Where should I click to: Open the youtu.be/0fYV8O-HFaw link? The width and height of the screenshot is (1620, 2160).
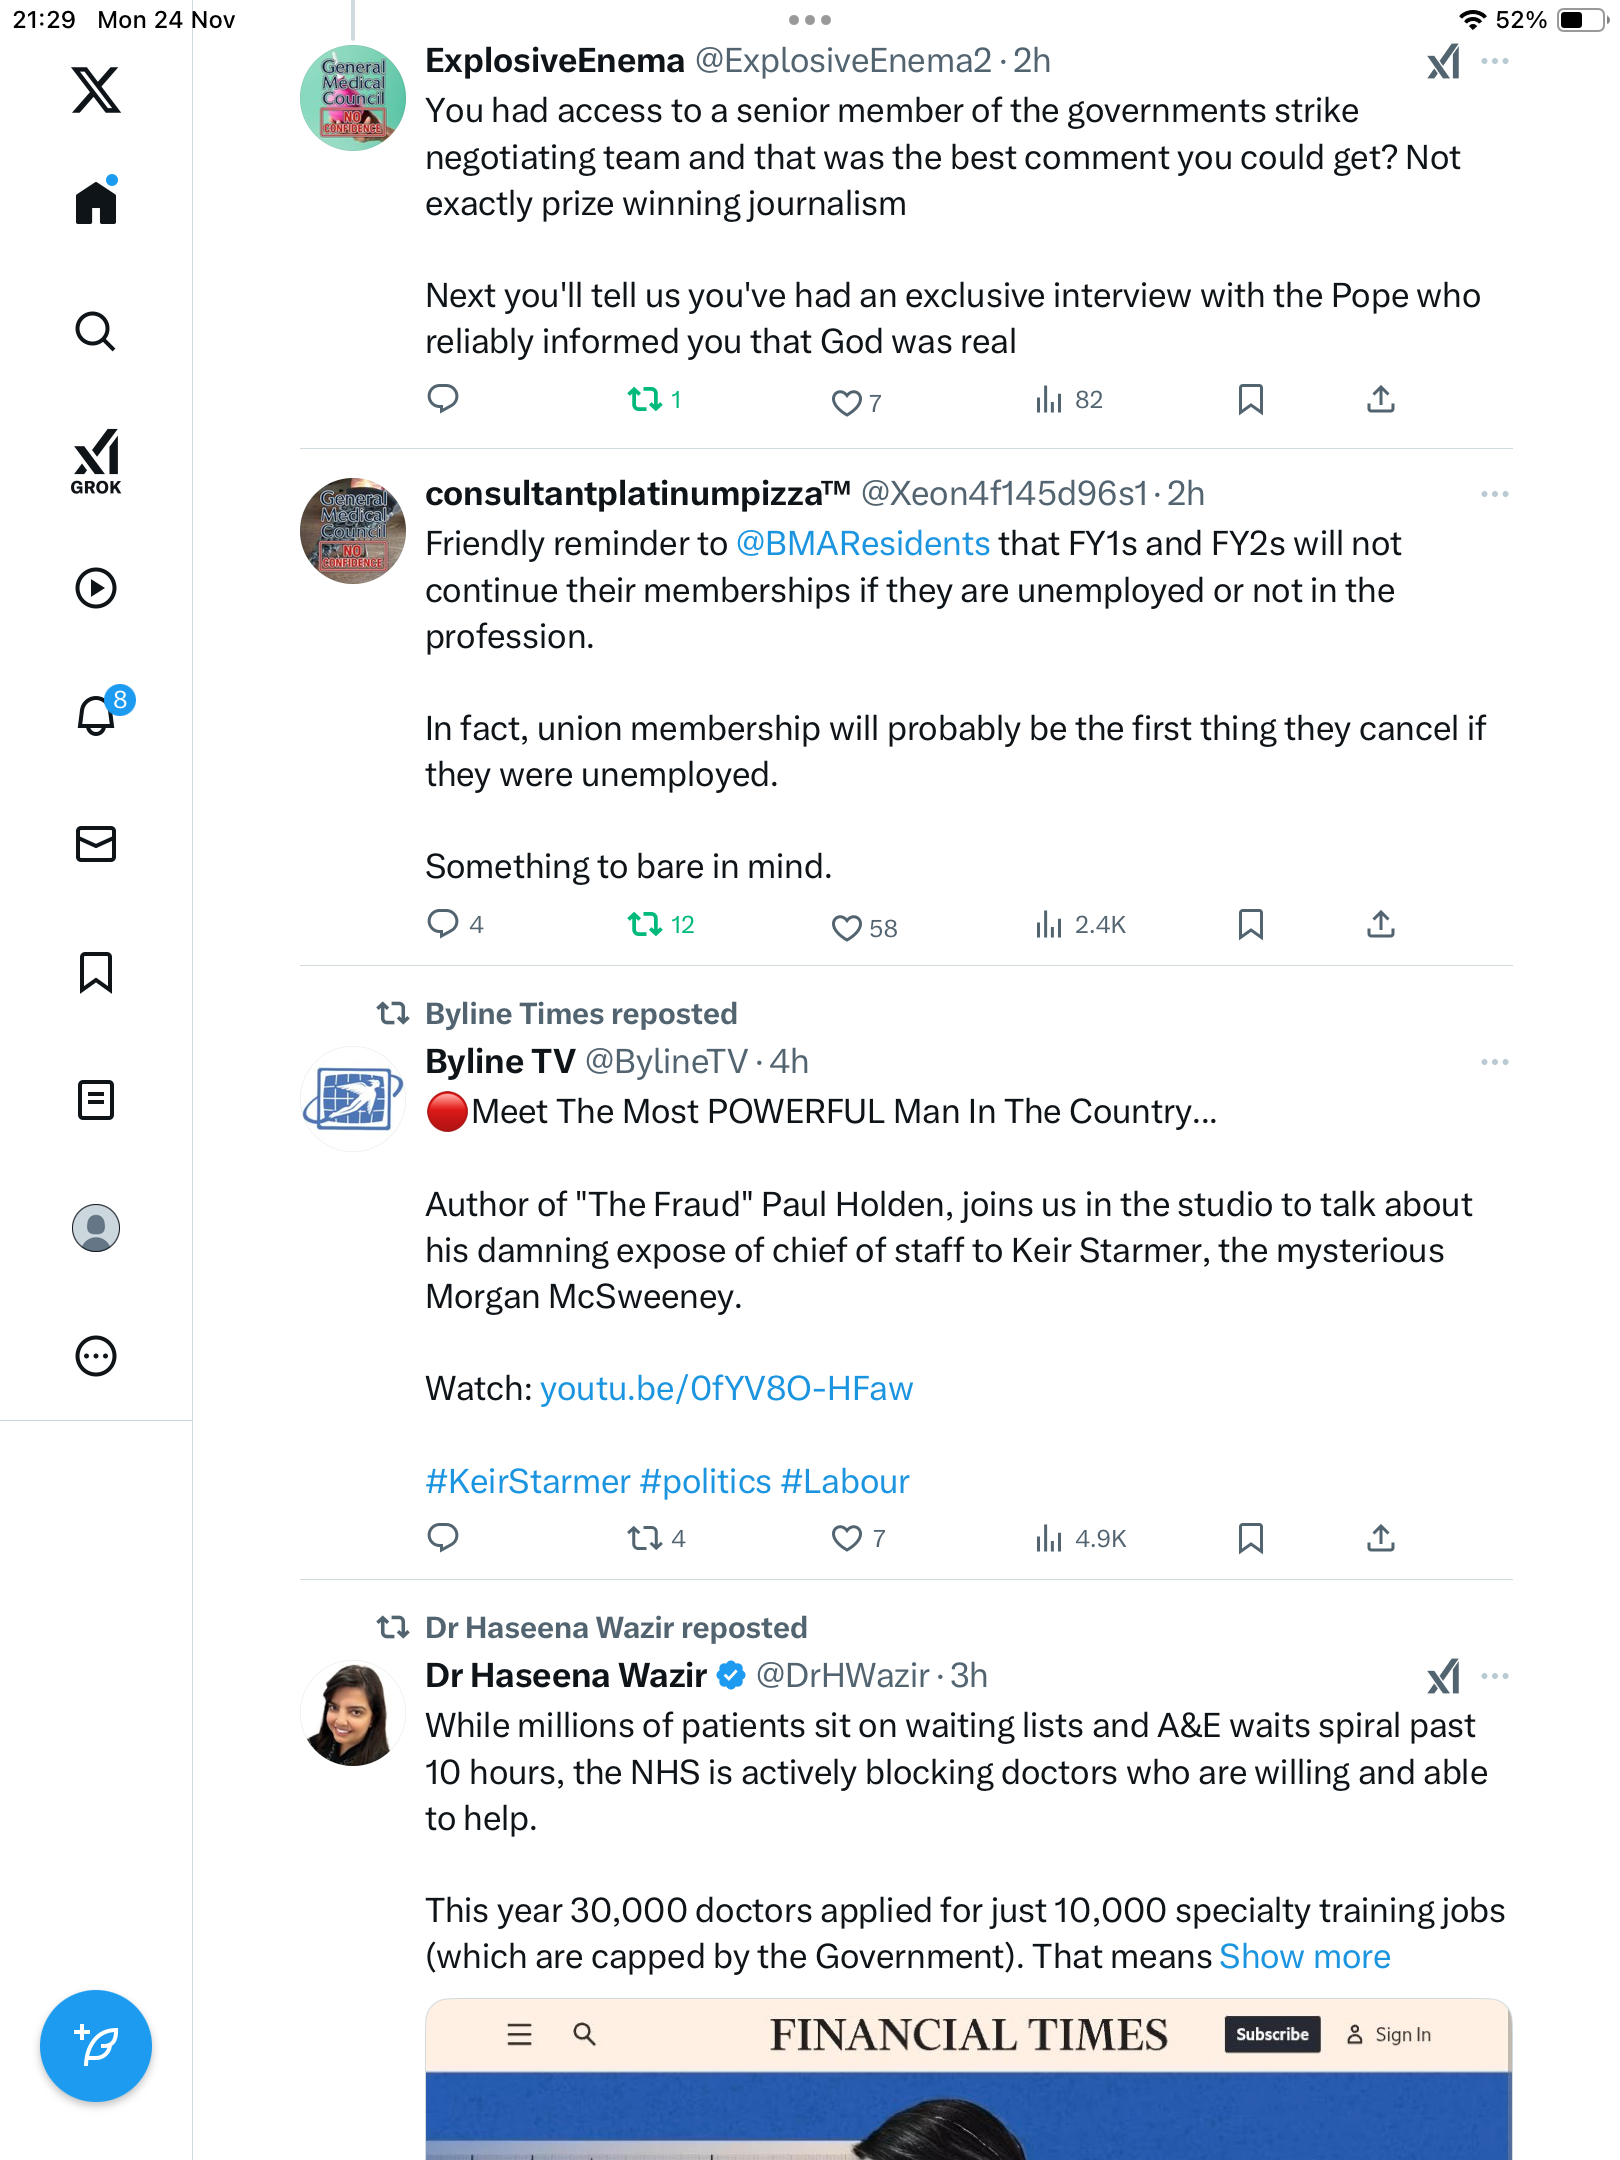[x=726, y=1389]
